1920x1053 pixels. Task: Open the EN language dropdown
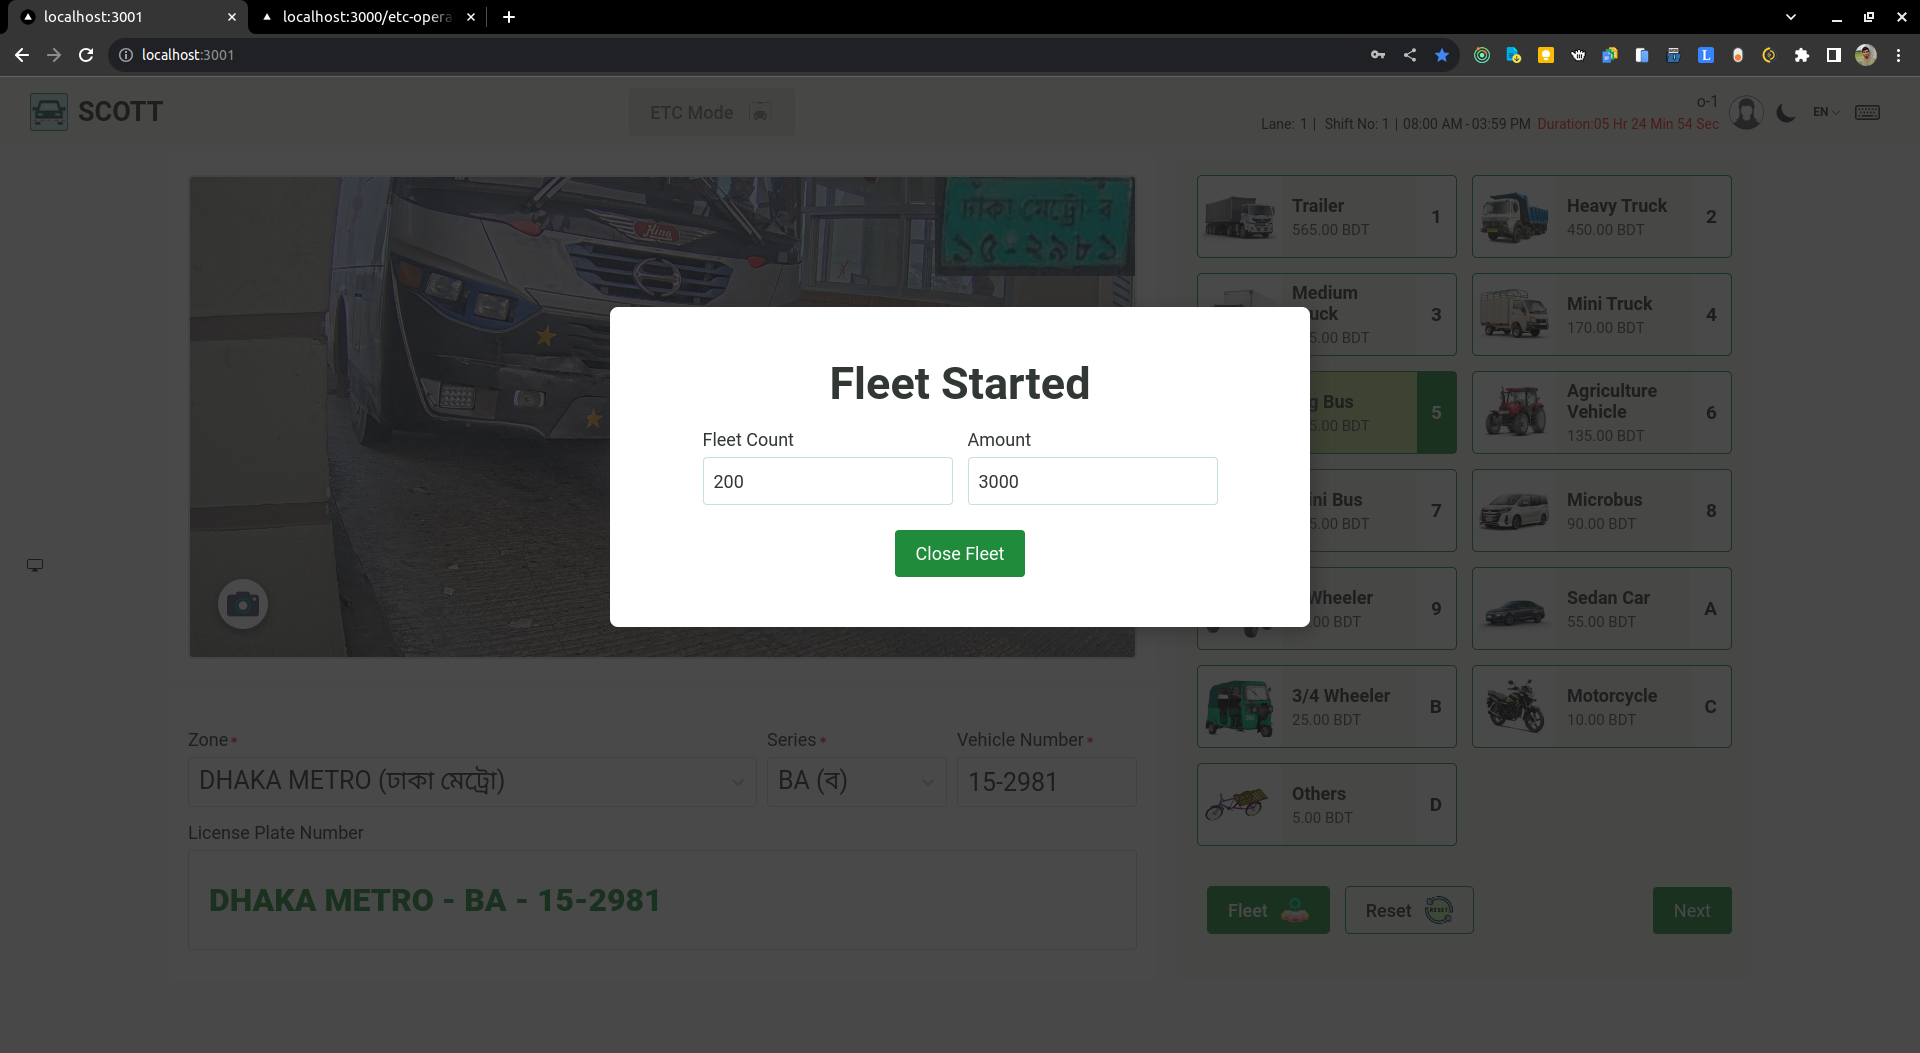1826,112
